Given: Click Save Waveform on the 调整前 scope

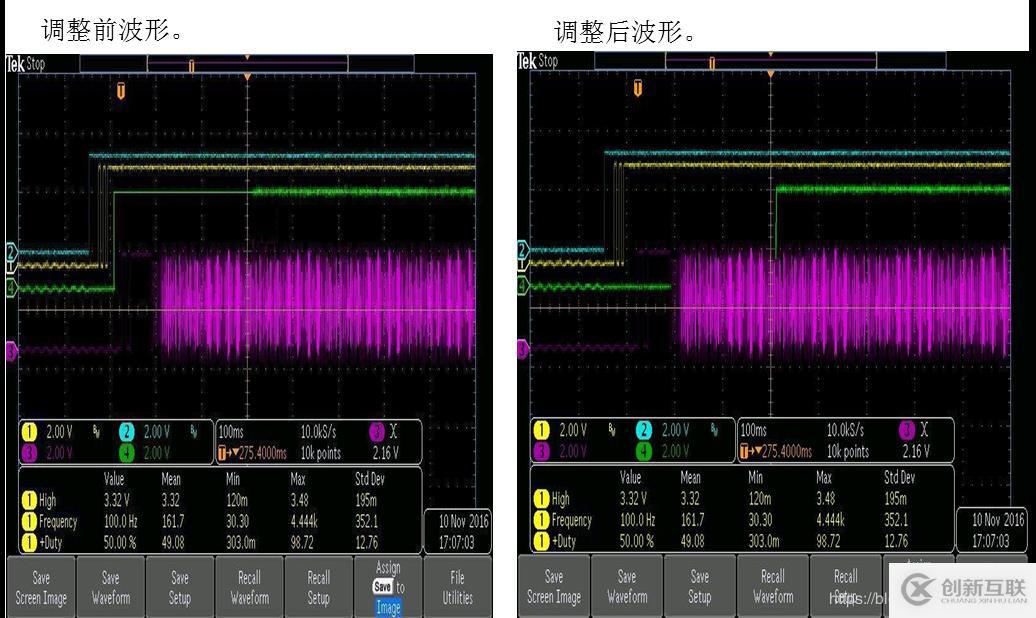Looking at the screenshot, I should [110, 587].
